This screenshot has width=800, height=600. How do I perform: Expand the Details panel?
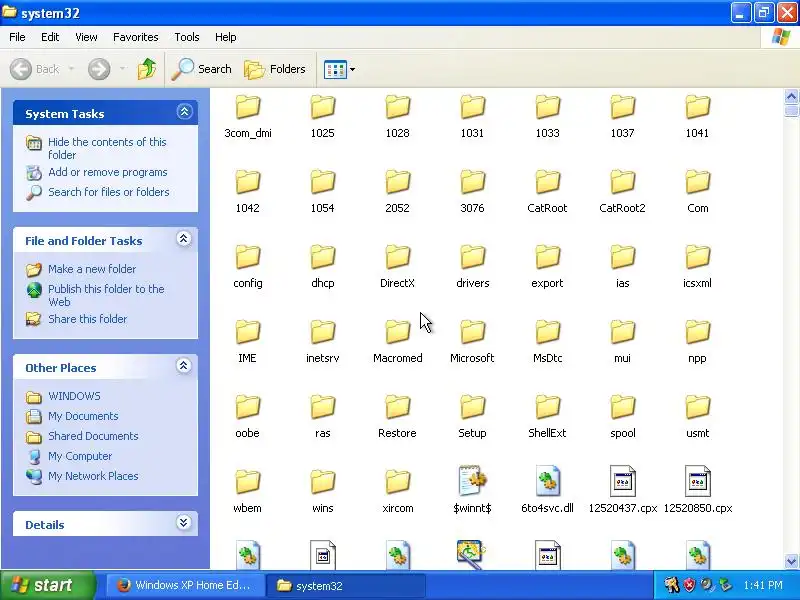[184, 522]
